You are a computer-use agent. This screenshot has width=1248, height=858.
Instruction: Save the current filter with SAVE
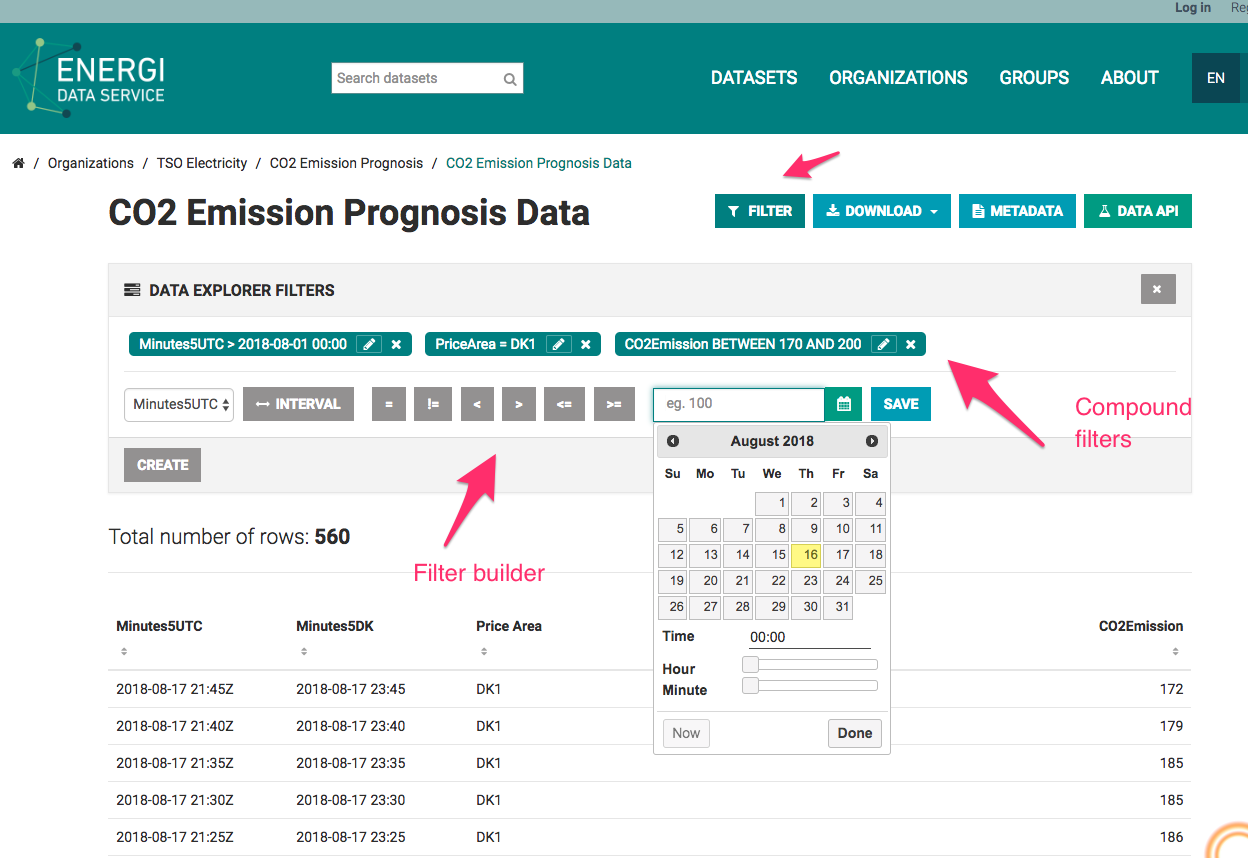coord(900,404)
